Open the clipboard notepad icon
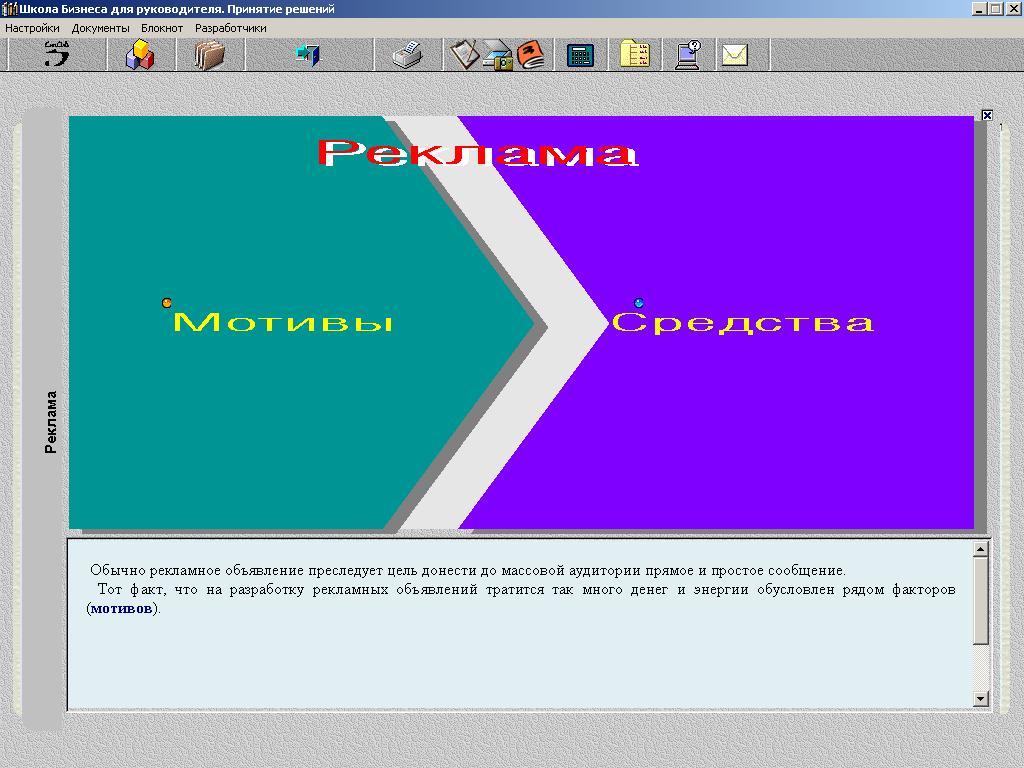The image size is (1024, 768). (x=464, y=54)
